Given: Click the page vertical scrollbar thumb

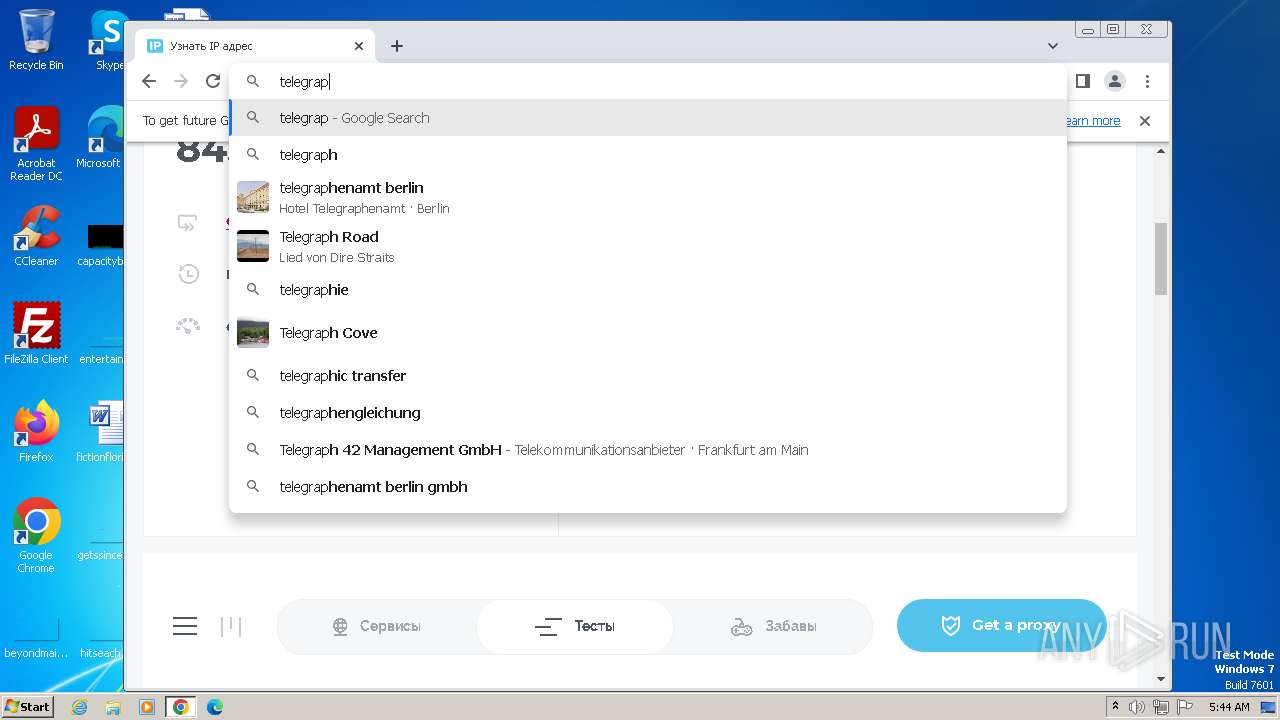Looking at the screenshot, I should (x=1161, y=258).
